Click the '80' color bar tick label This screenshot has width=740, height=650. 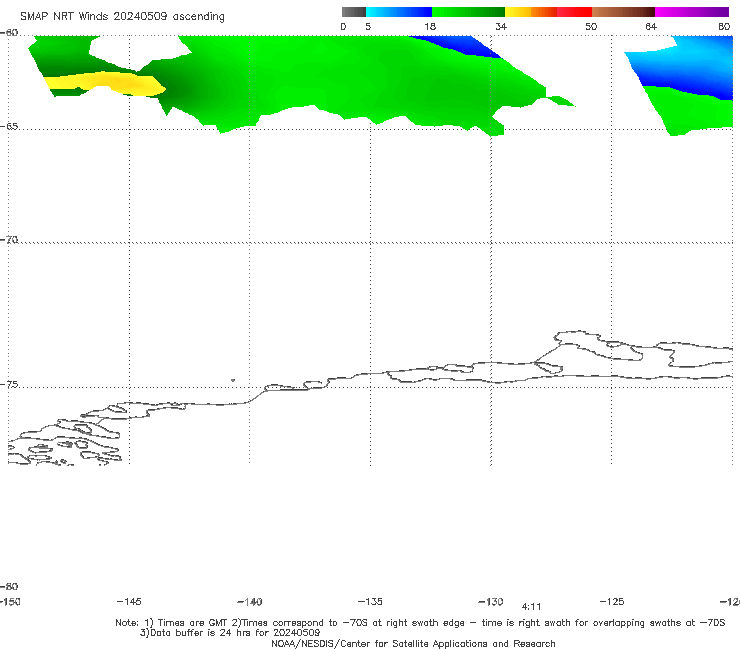724,26
